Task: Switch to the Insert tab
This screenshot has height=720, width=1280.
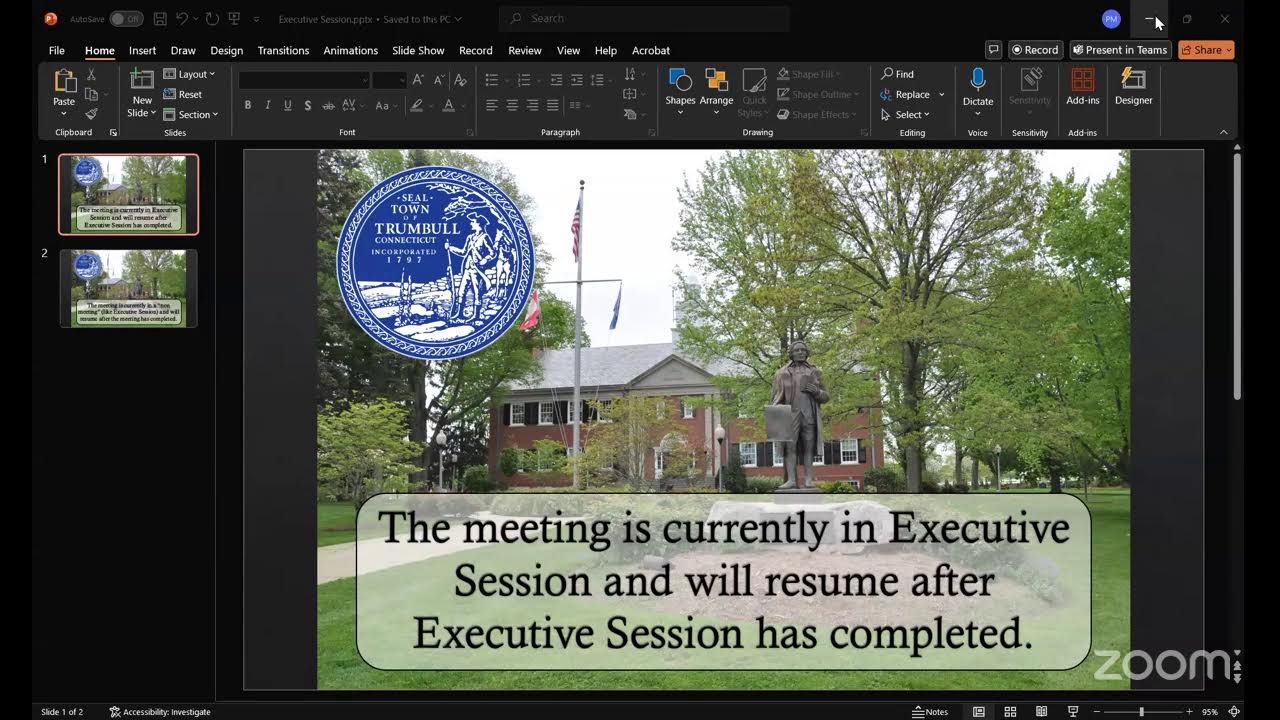Action: (x=142, y=50)
